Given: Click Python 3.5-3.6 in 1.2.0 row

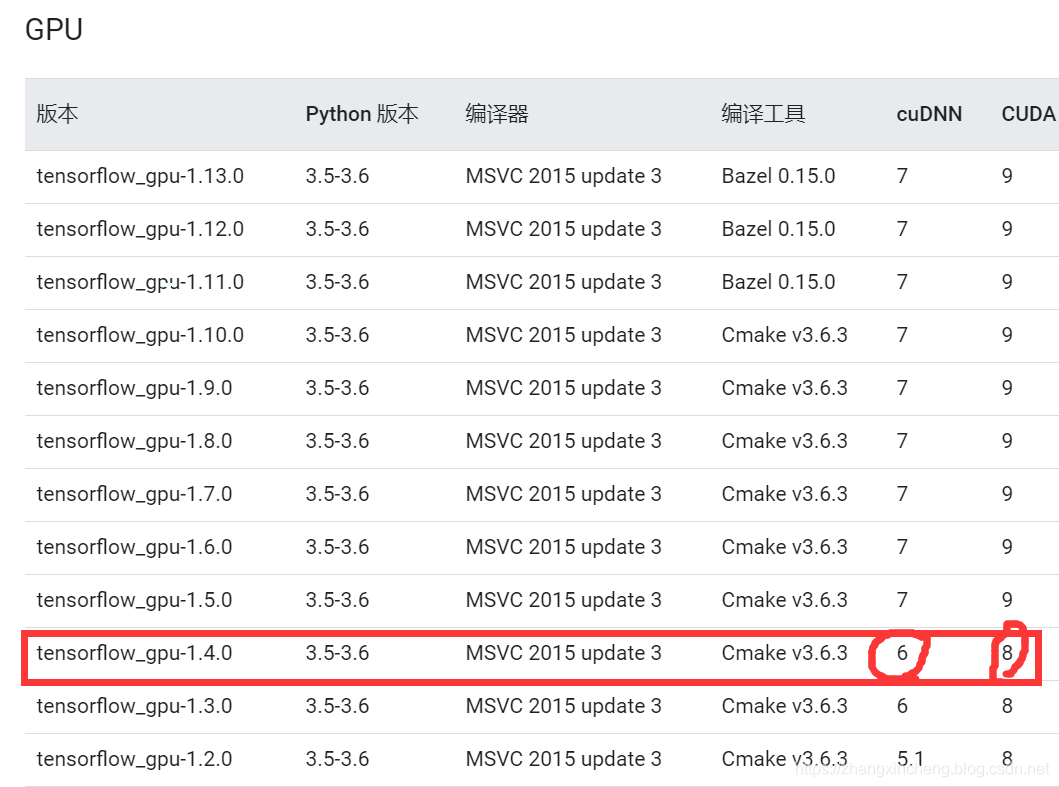Looking at the screenshot, I should click(x=337, y=759).
